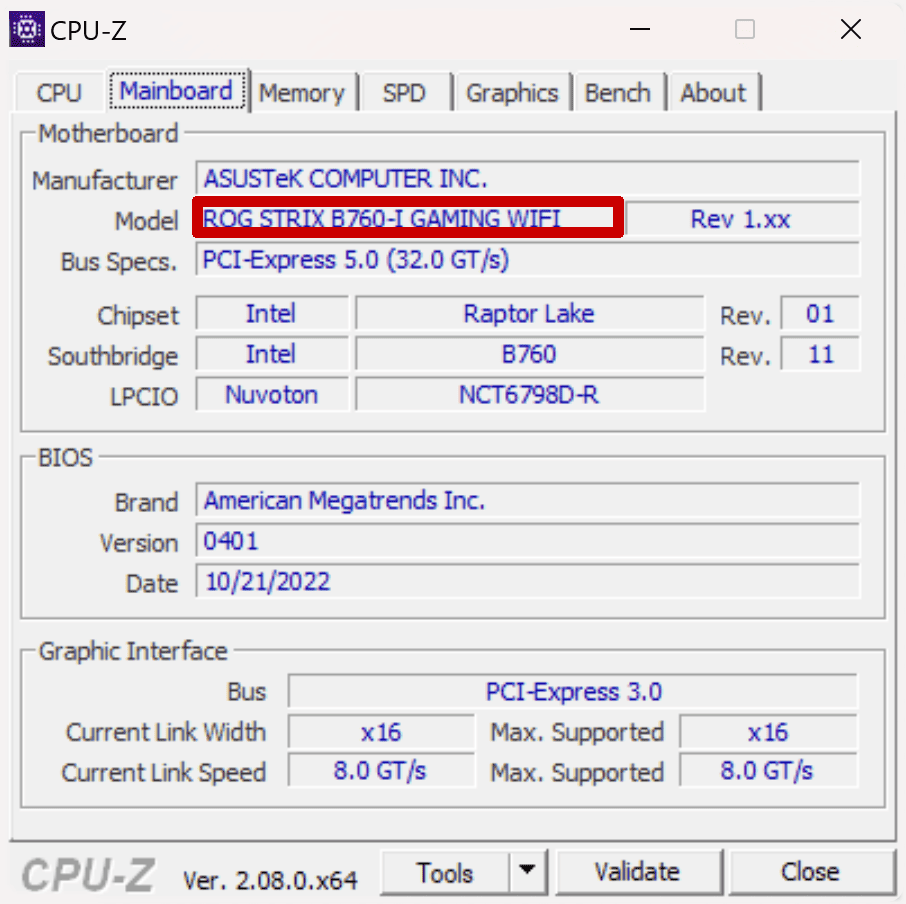The width and height of the screenshot is (906, 904).
Task: Click the American Megatrends Inc. BIOS brand
Action: click(527, 500)
